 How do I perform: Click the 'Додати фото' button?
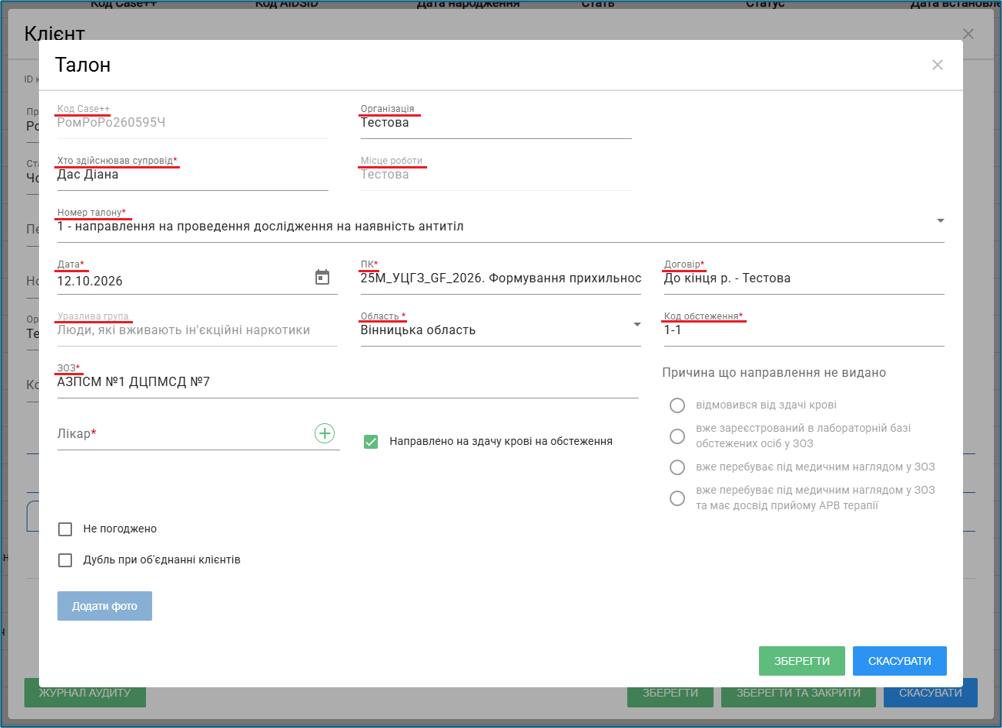tap(105, 606)
